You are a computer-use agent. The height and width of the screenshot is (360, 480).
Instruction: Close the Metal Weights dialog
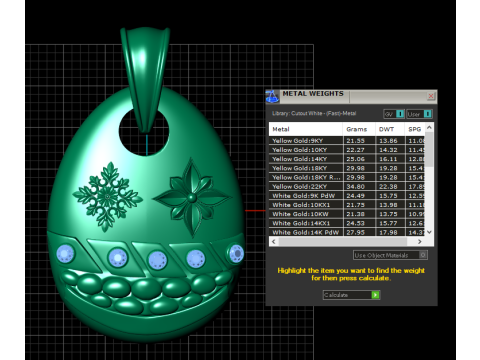tap(431, 96)
